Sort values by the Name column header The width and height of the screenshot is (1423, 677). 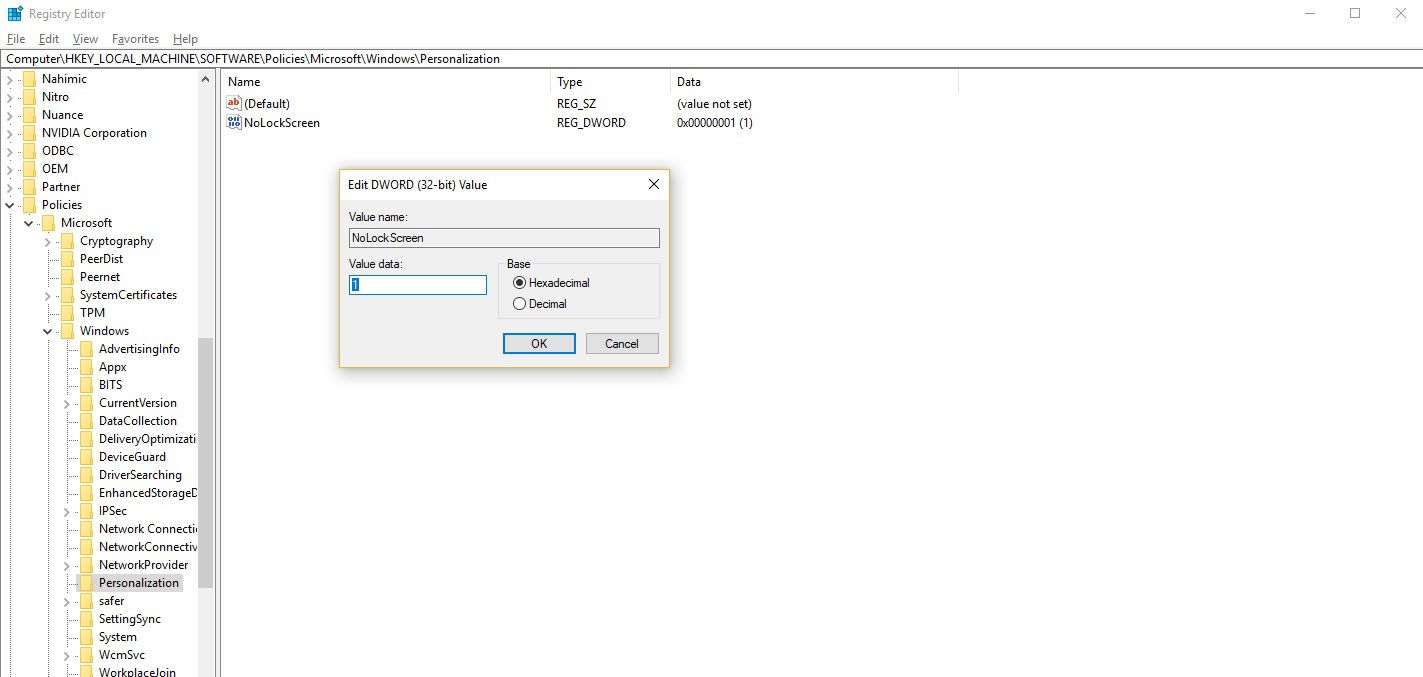(386, 82)
